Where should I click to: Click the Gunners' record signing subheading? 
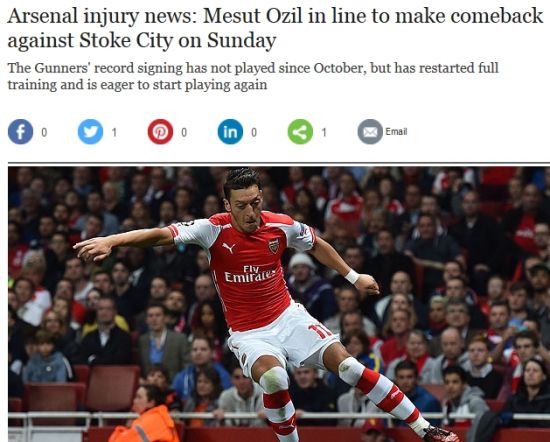pyautogui.click(x=253, y=76)
